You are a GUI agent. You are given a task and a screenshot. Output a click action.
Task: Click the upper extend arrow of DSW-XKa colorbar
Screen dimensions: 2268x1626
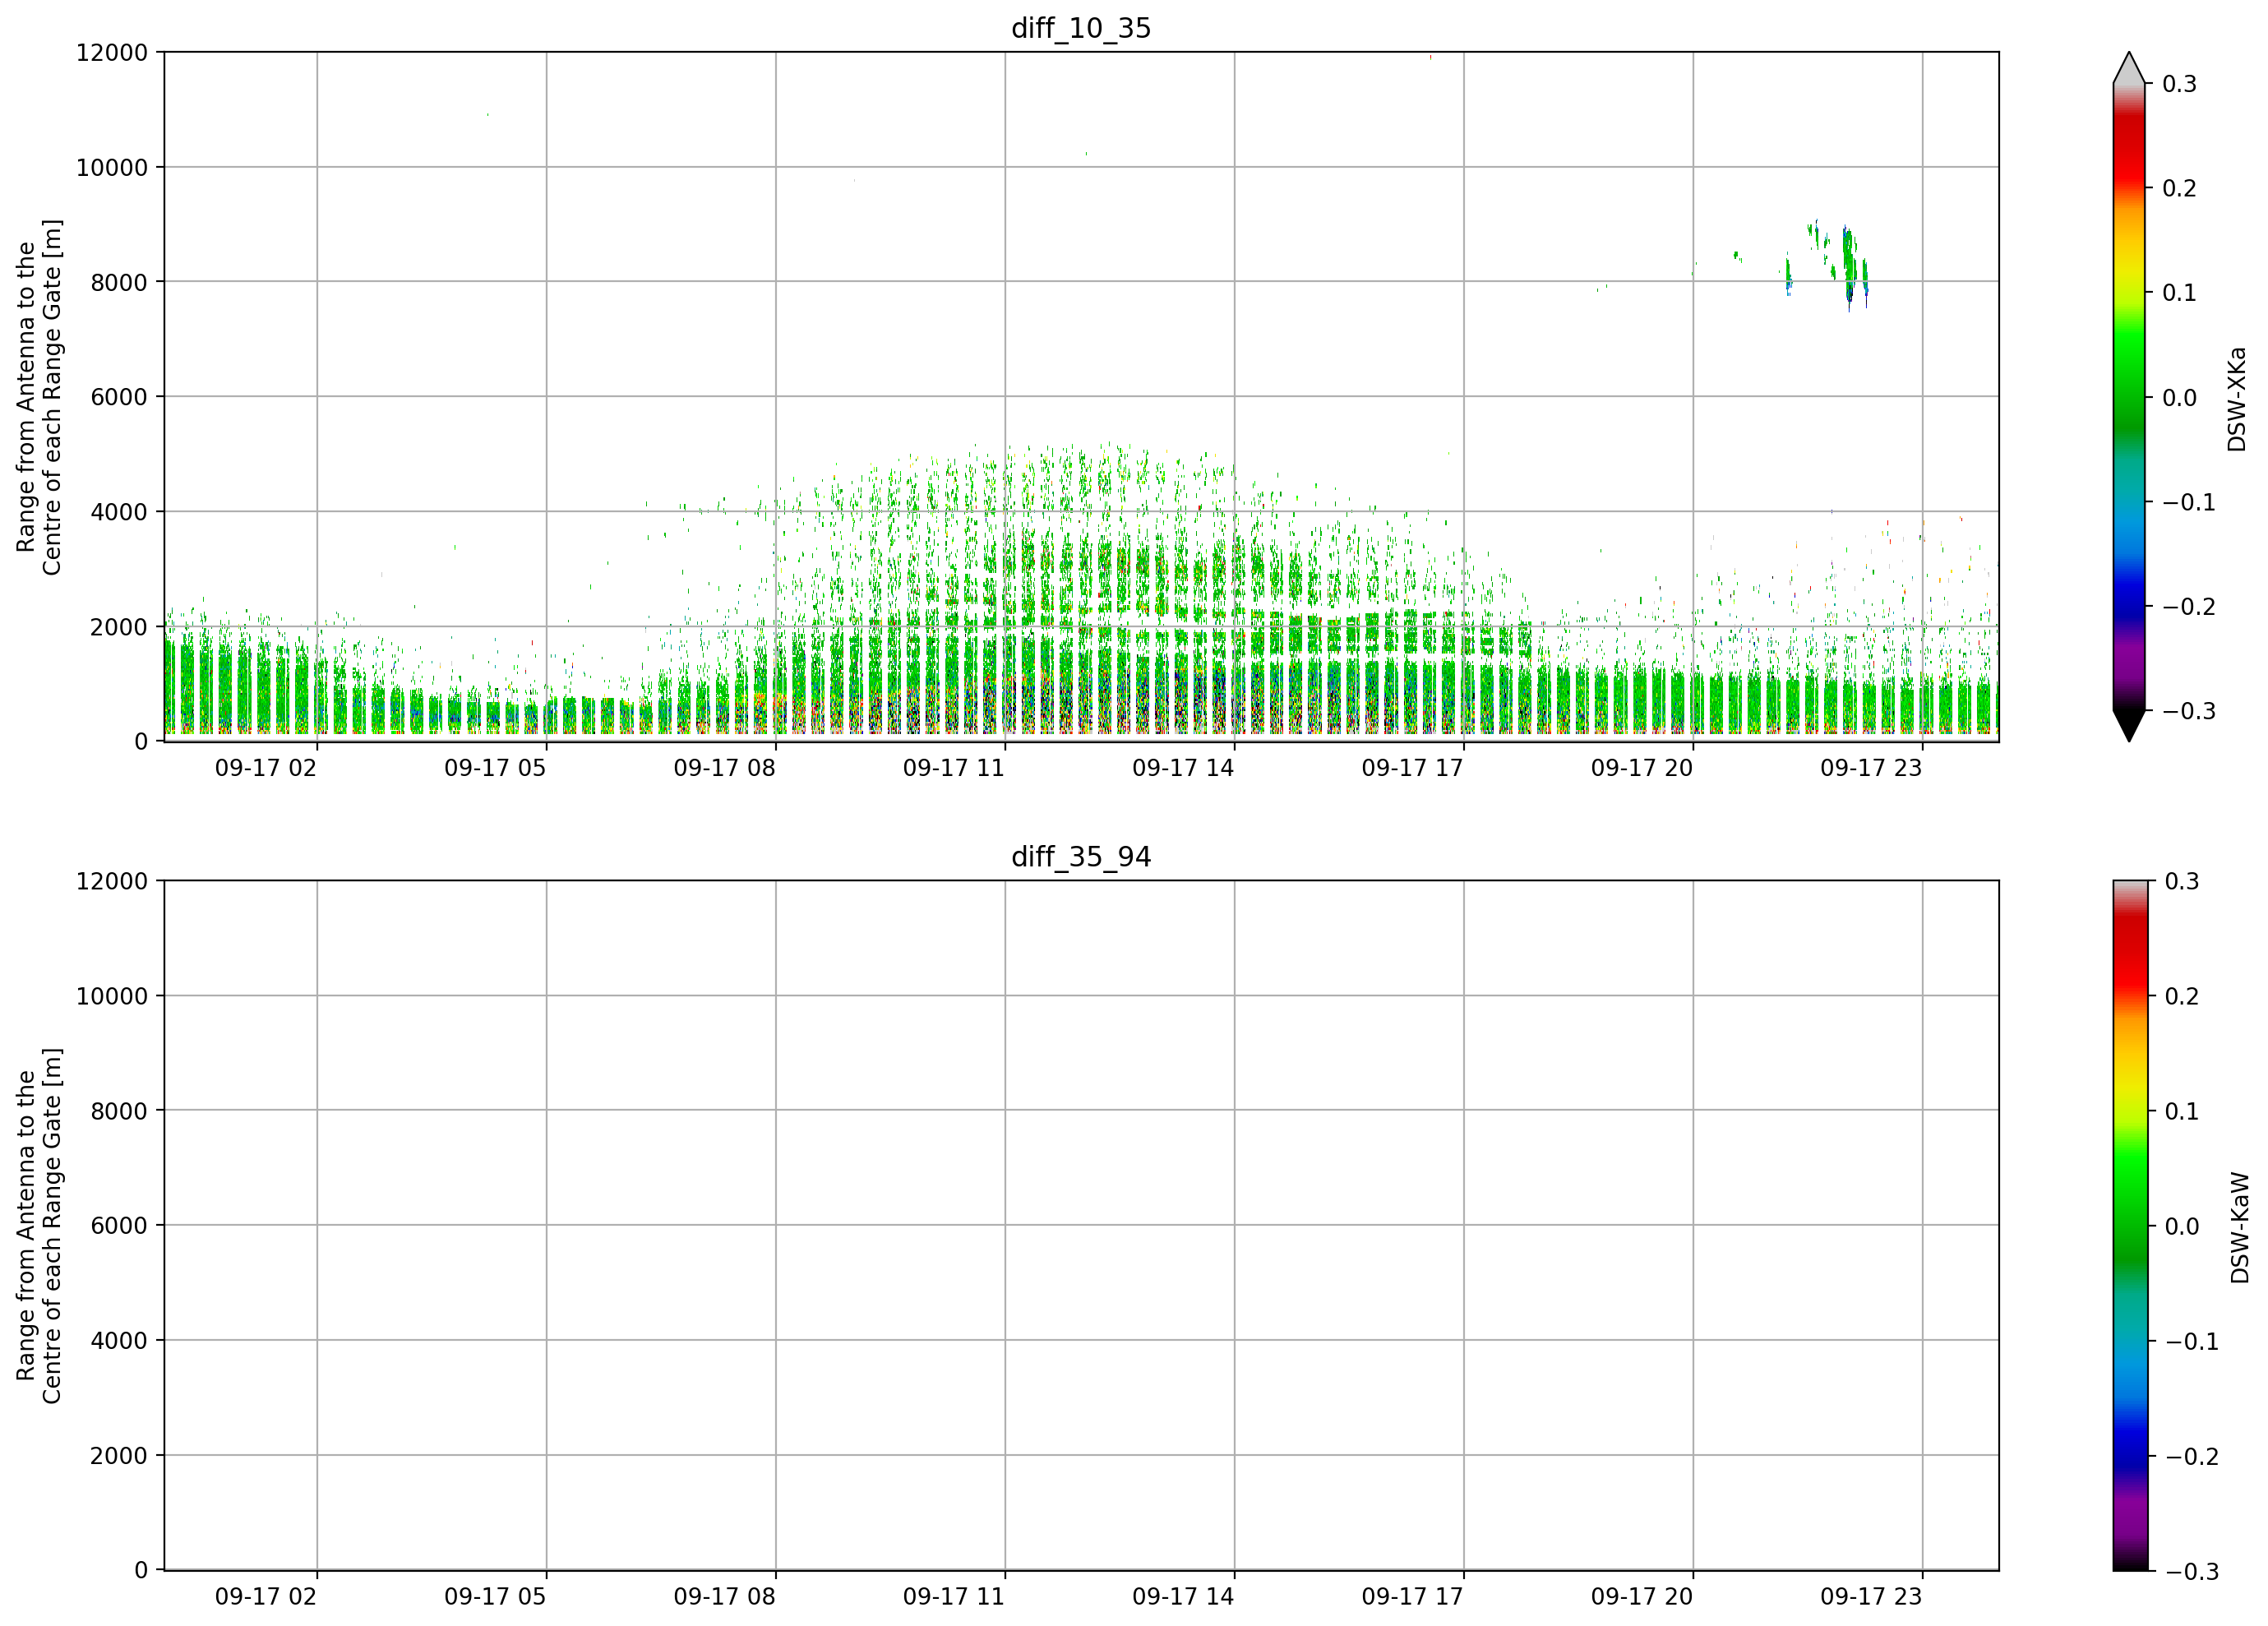2129,68
